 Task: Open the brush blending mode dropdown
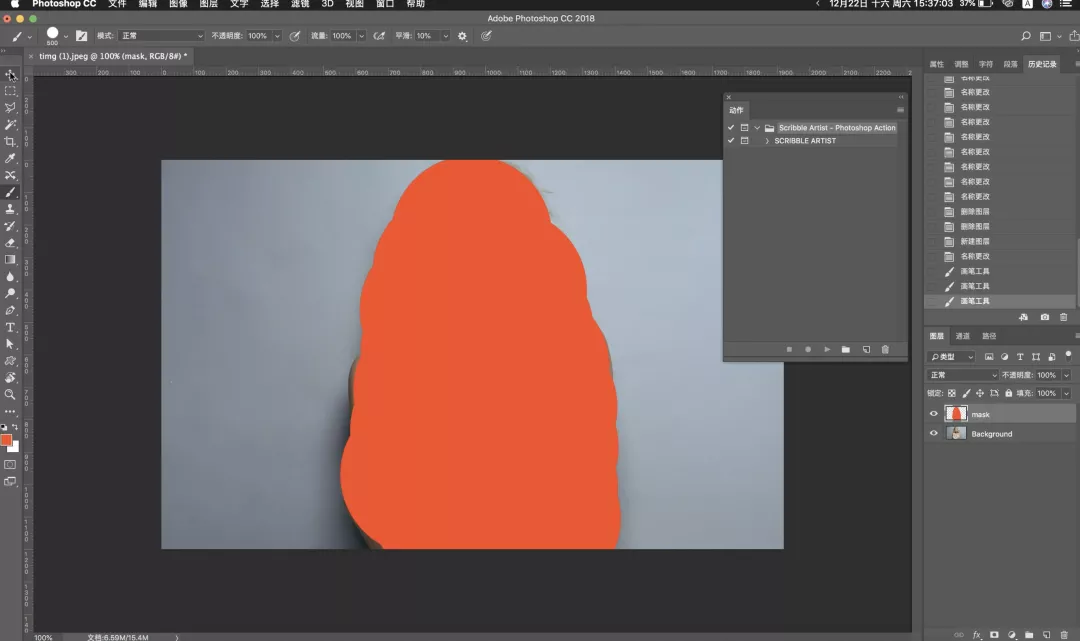click(x=161, y=36)
